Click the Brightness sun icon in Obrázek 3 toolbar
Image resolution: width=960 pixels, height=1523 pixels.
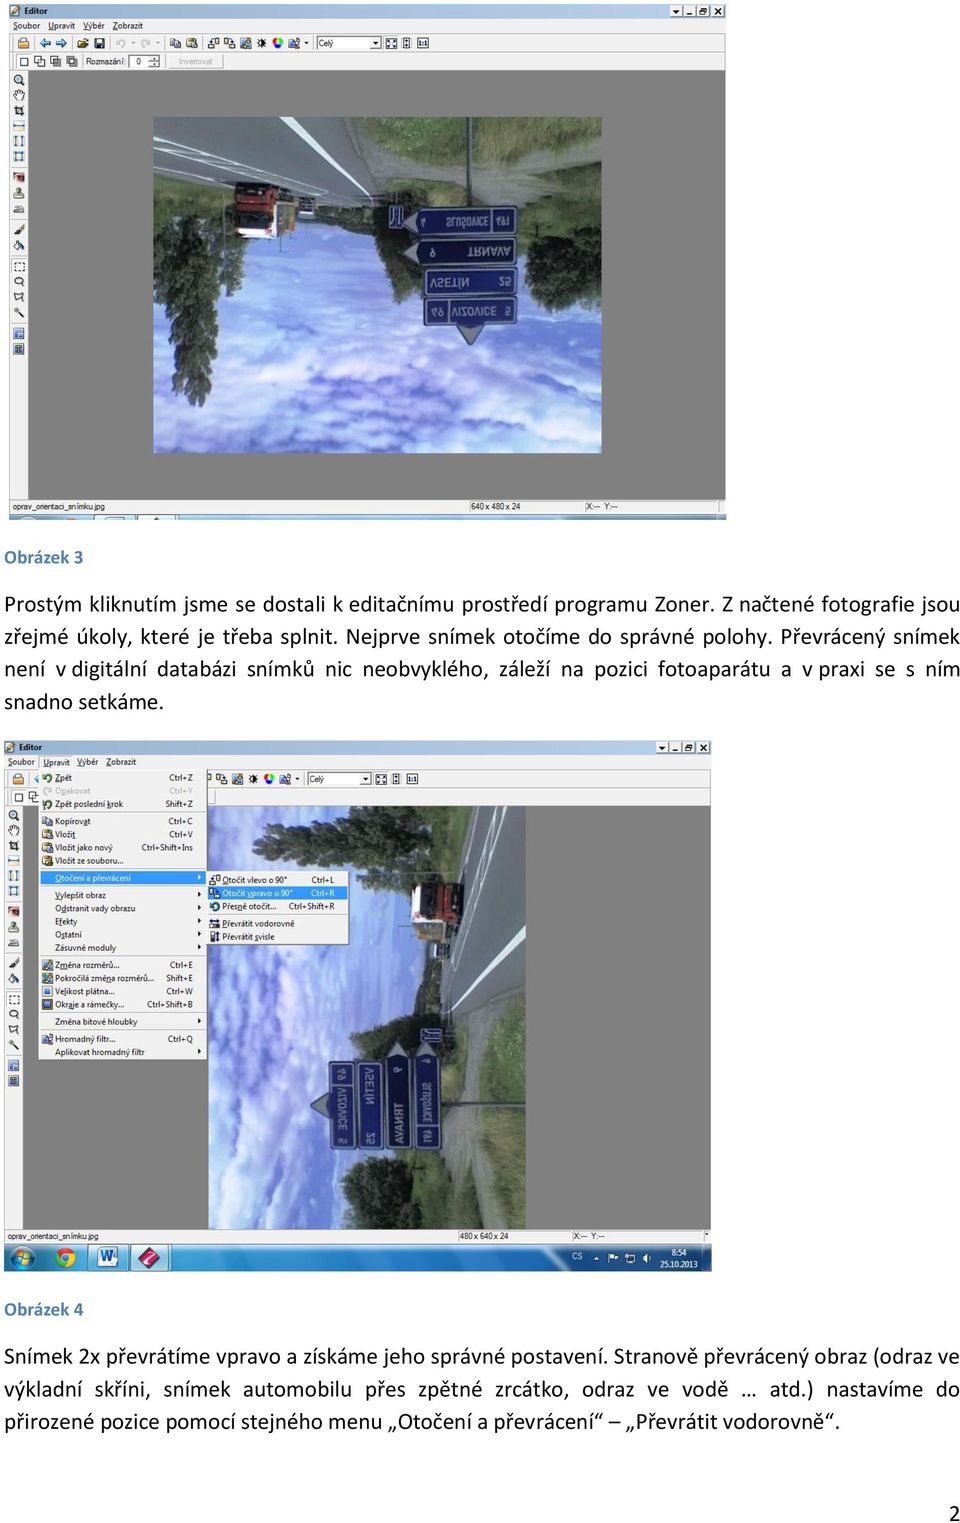262,43
